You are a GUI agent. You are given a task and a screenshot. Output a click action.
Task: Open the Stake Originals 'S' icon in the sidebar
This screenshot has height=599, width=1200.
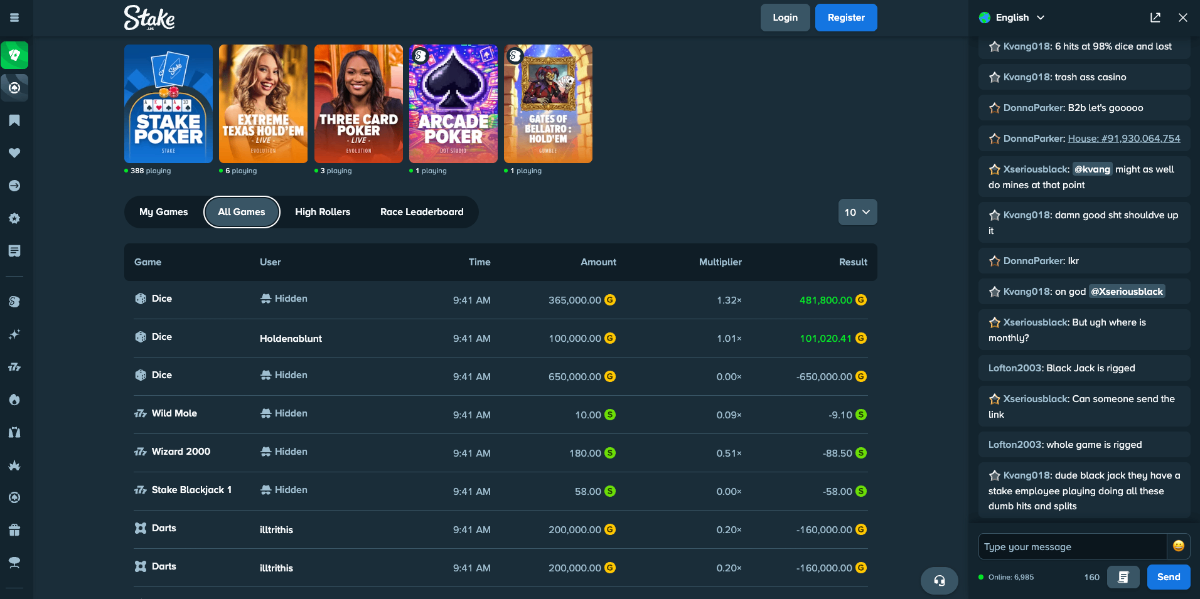coord(14,302)
